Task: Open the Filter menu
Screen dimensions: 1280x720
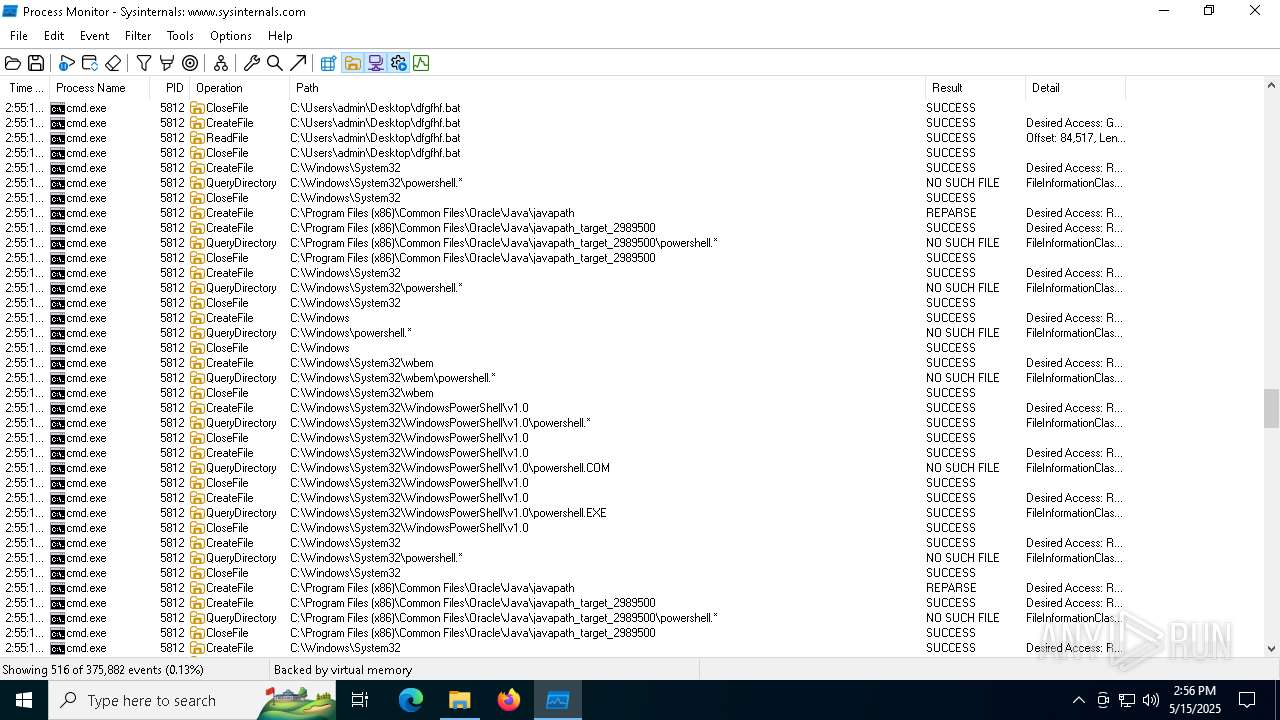Action: [x=138, y=35]
